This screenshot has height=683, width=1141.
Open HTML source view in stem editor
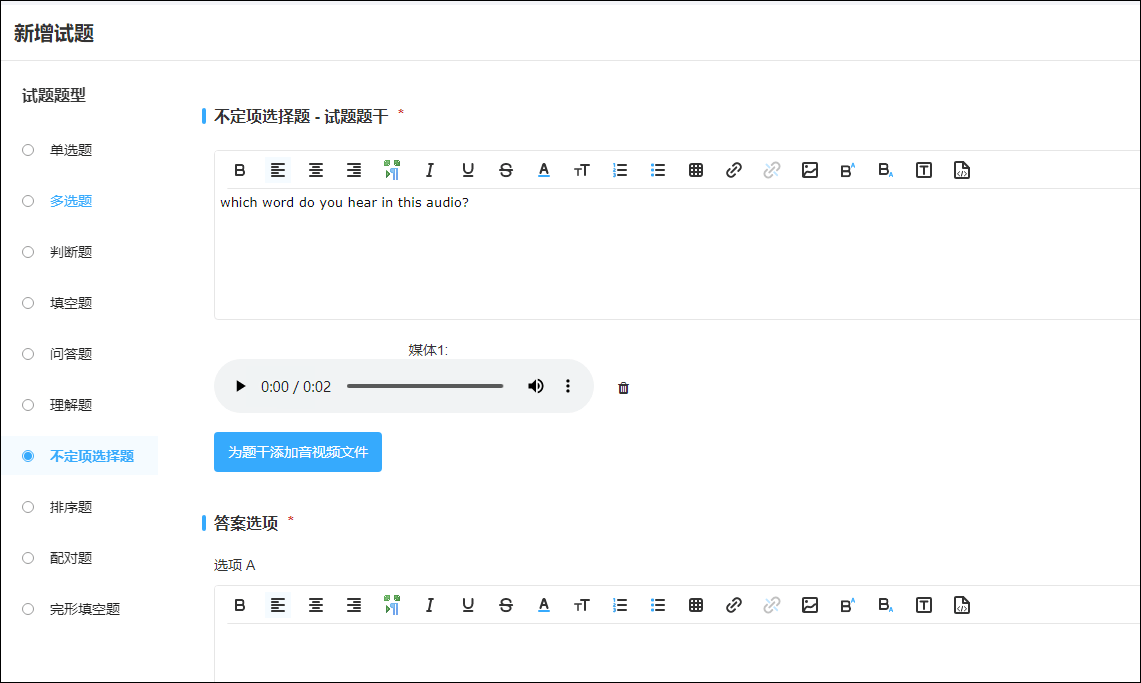[x=962, y=170]
